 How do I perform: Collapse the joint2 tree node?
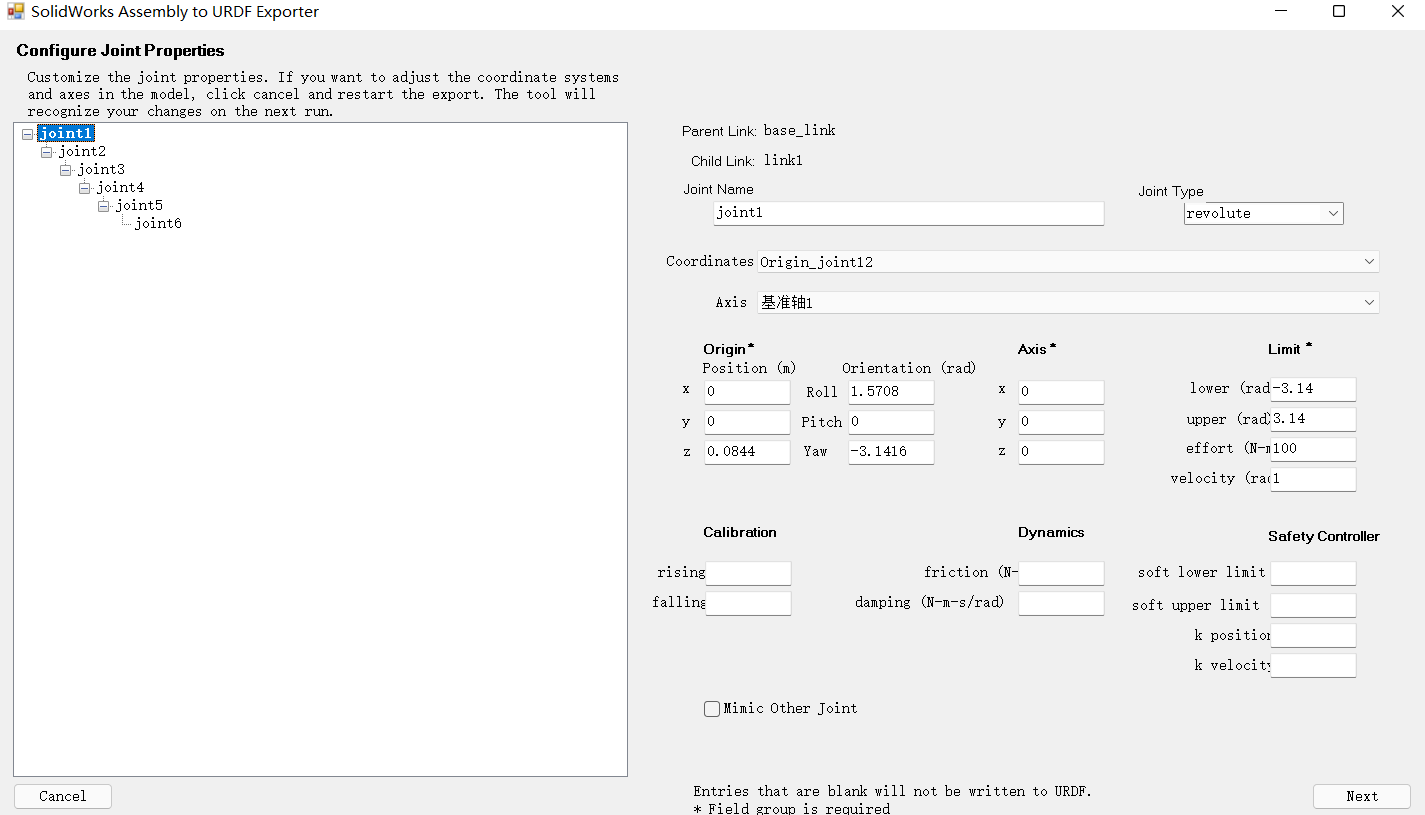46,152
